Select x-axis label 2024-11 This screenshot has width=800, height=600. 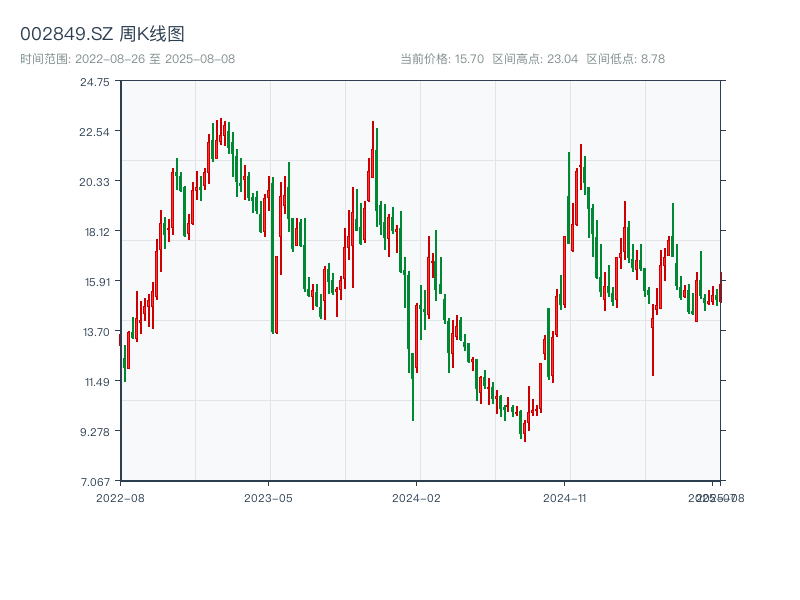[565, 498]
